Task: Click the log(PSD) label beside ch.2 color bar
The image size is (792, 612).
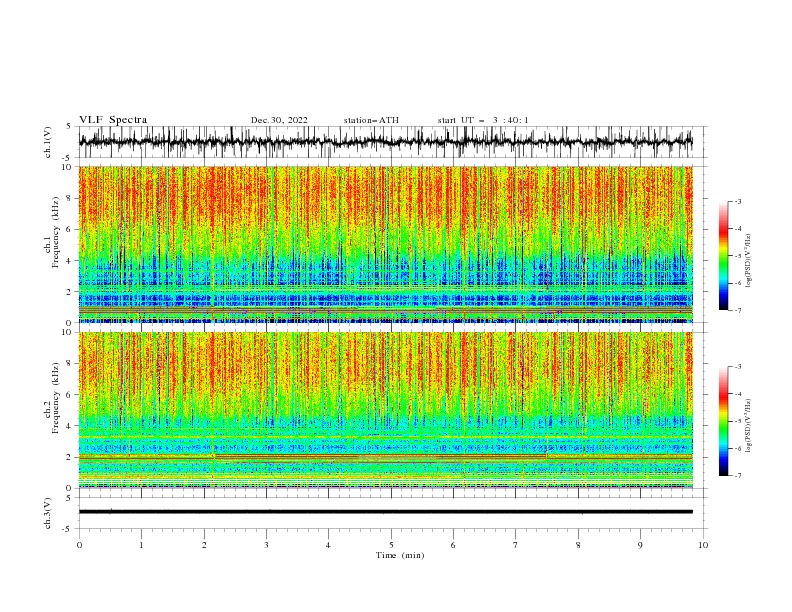Action: [x=748, y=427]
